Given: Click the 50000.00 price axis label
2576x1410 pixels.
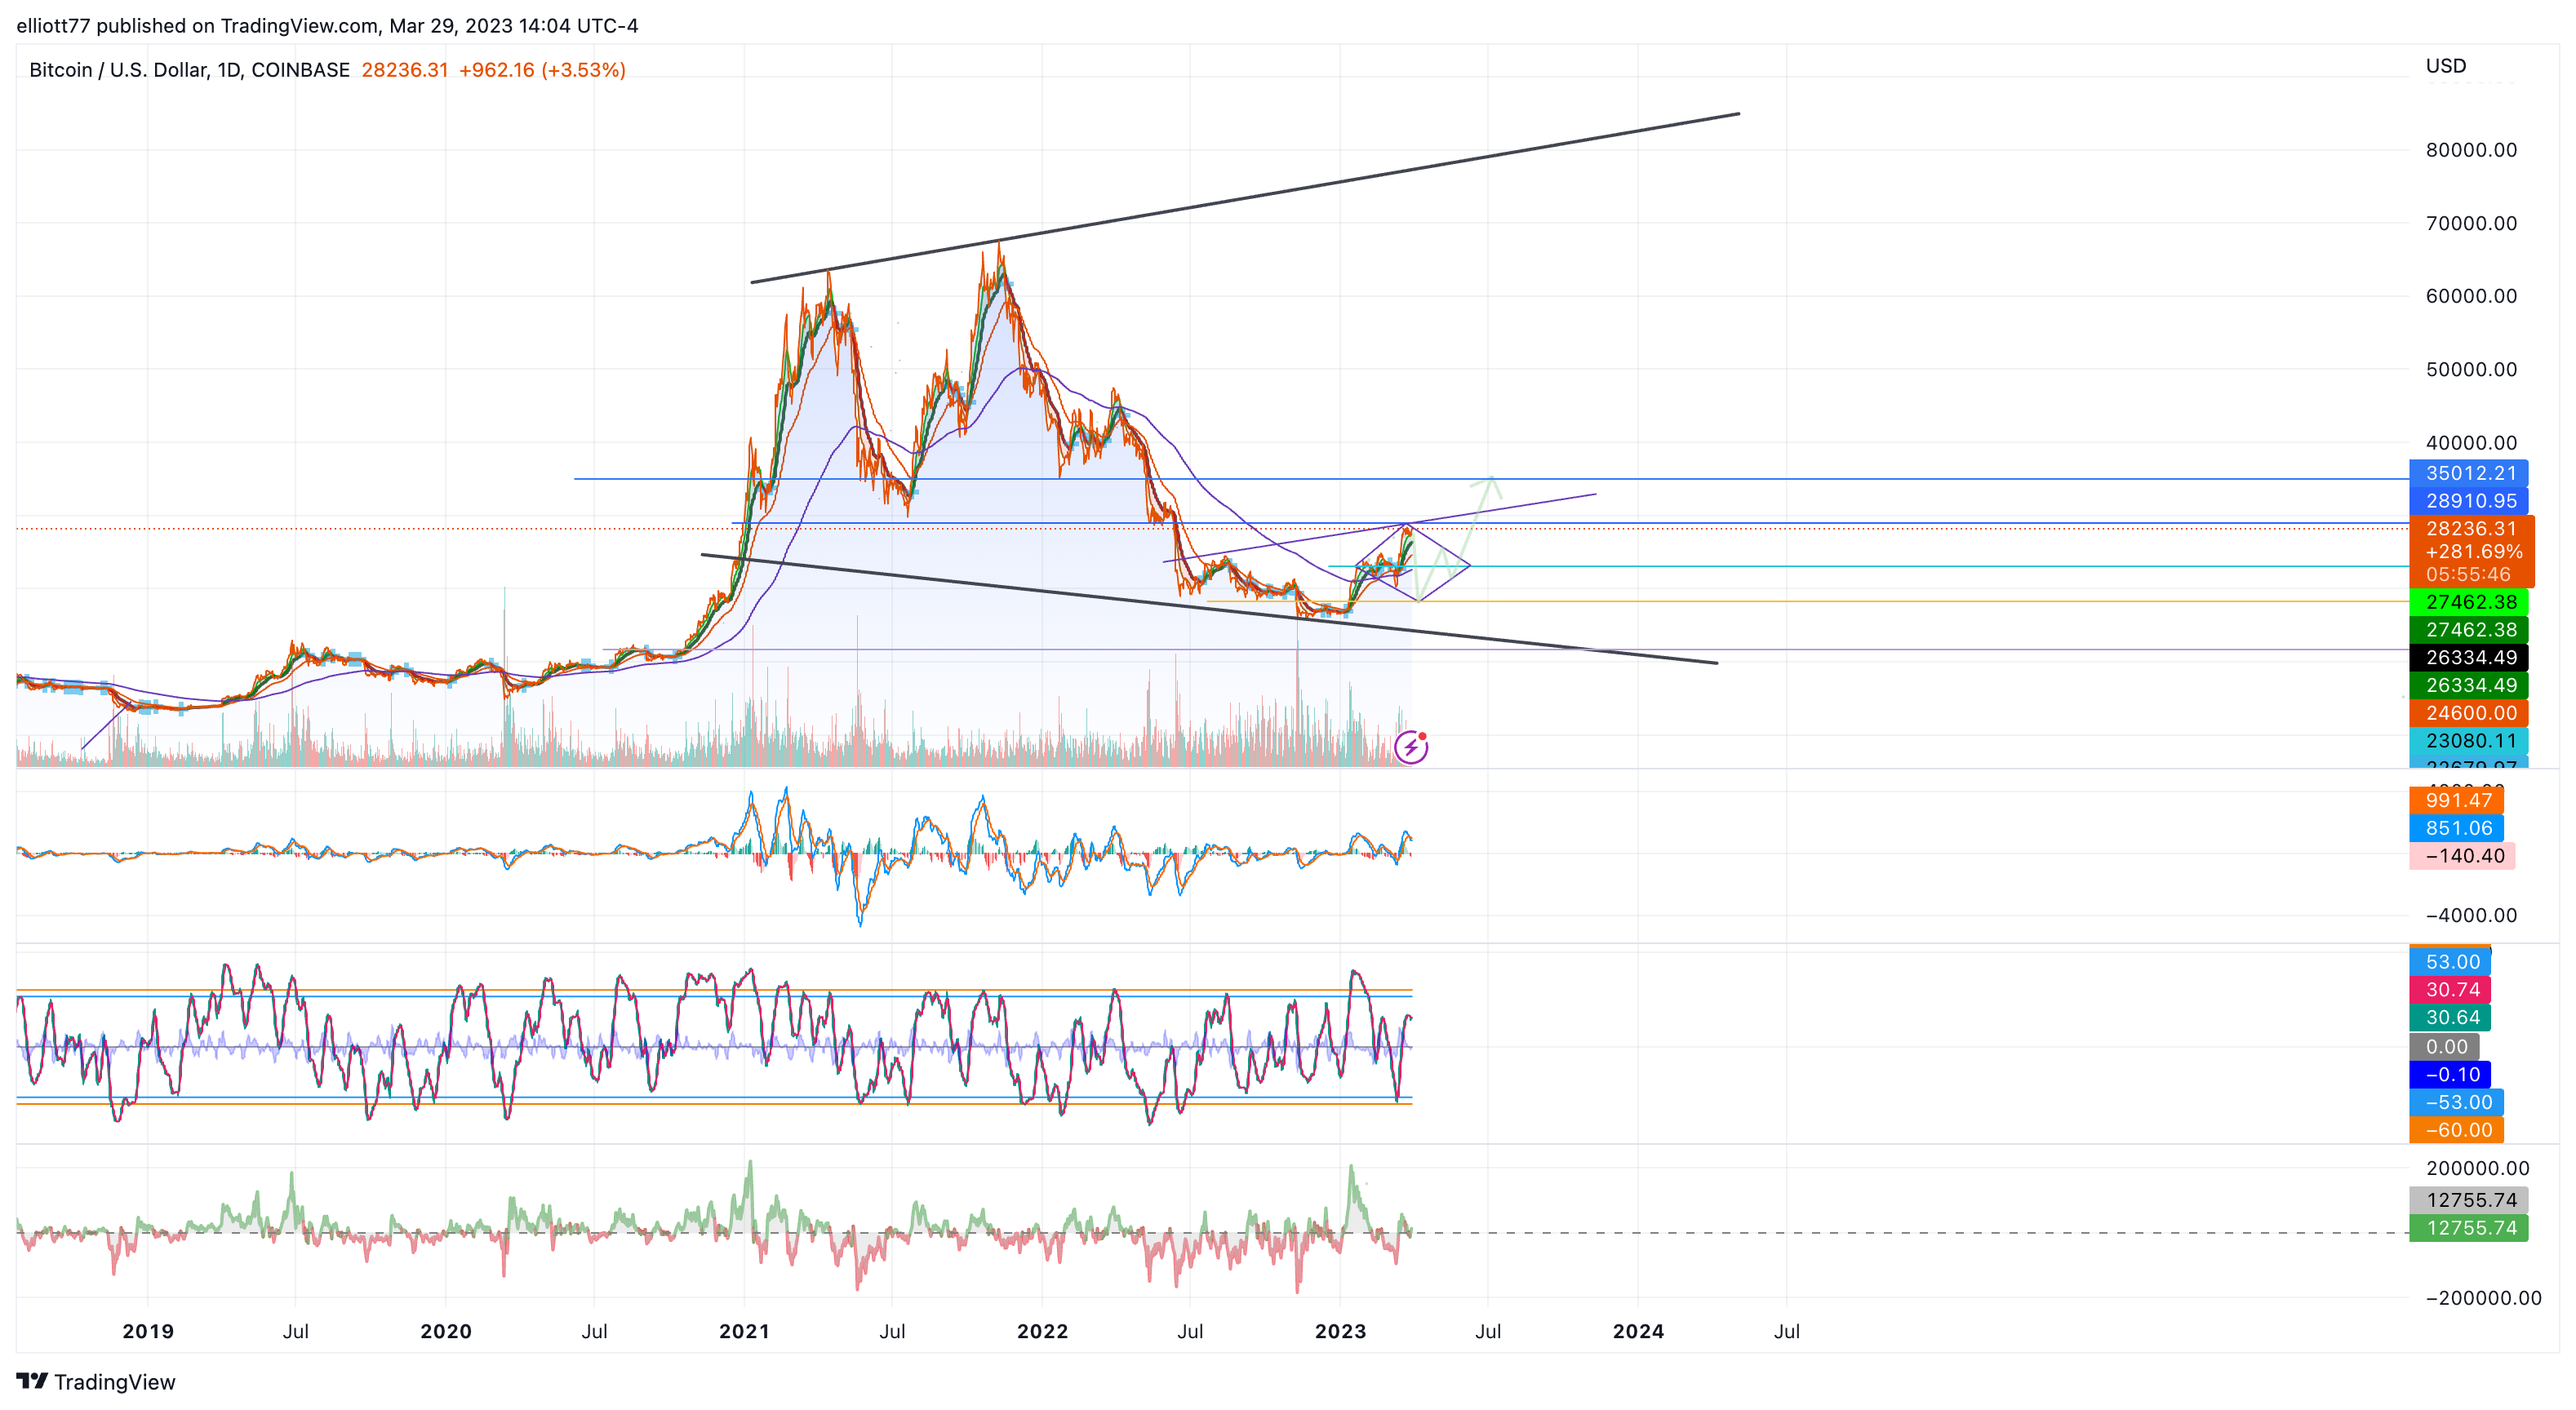Looking at the screenshot, I should (2471, 369).
